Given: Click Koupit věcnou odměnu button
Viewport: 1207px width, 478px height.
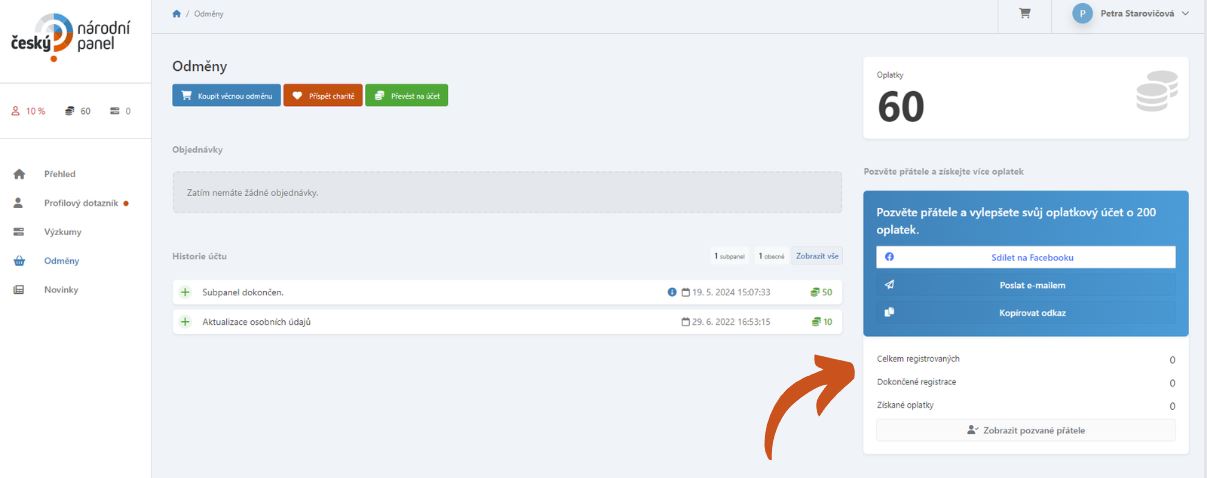Looking at the screenshot, I should [x=226, y=95].
